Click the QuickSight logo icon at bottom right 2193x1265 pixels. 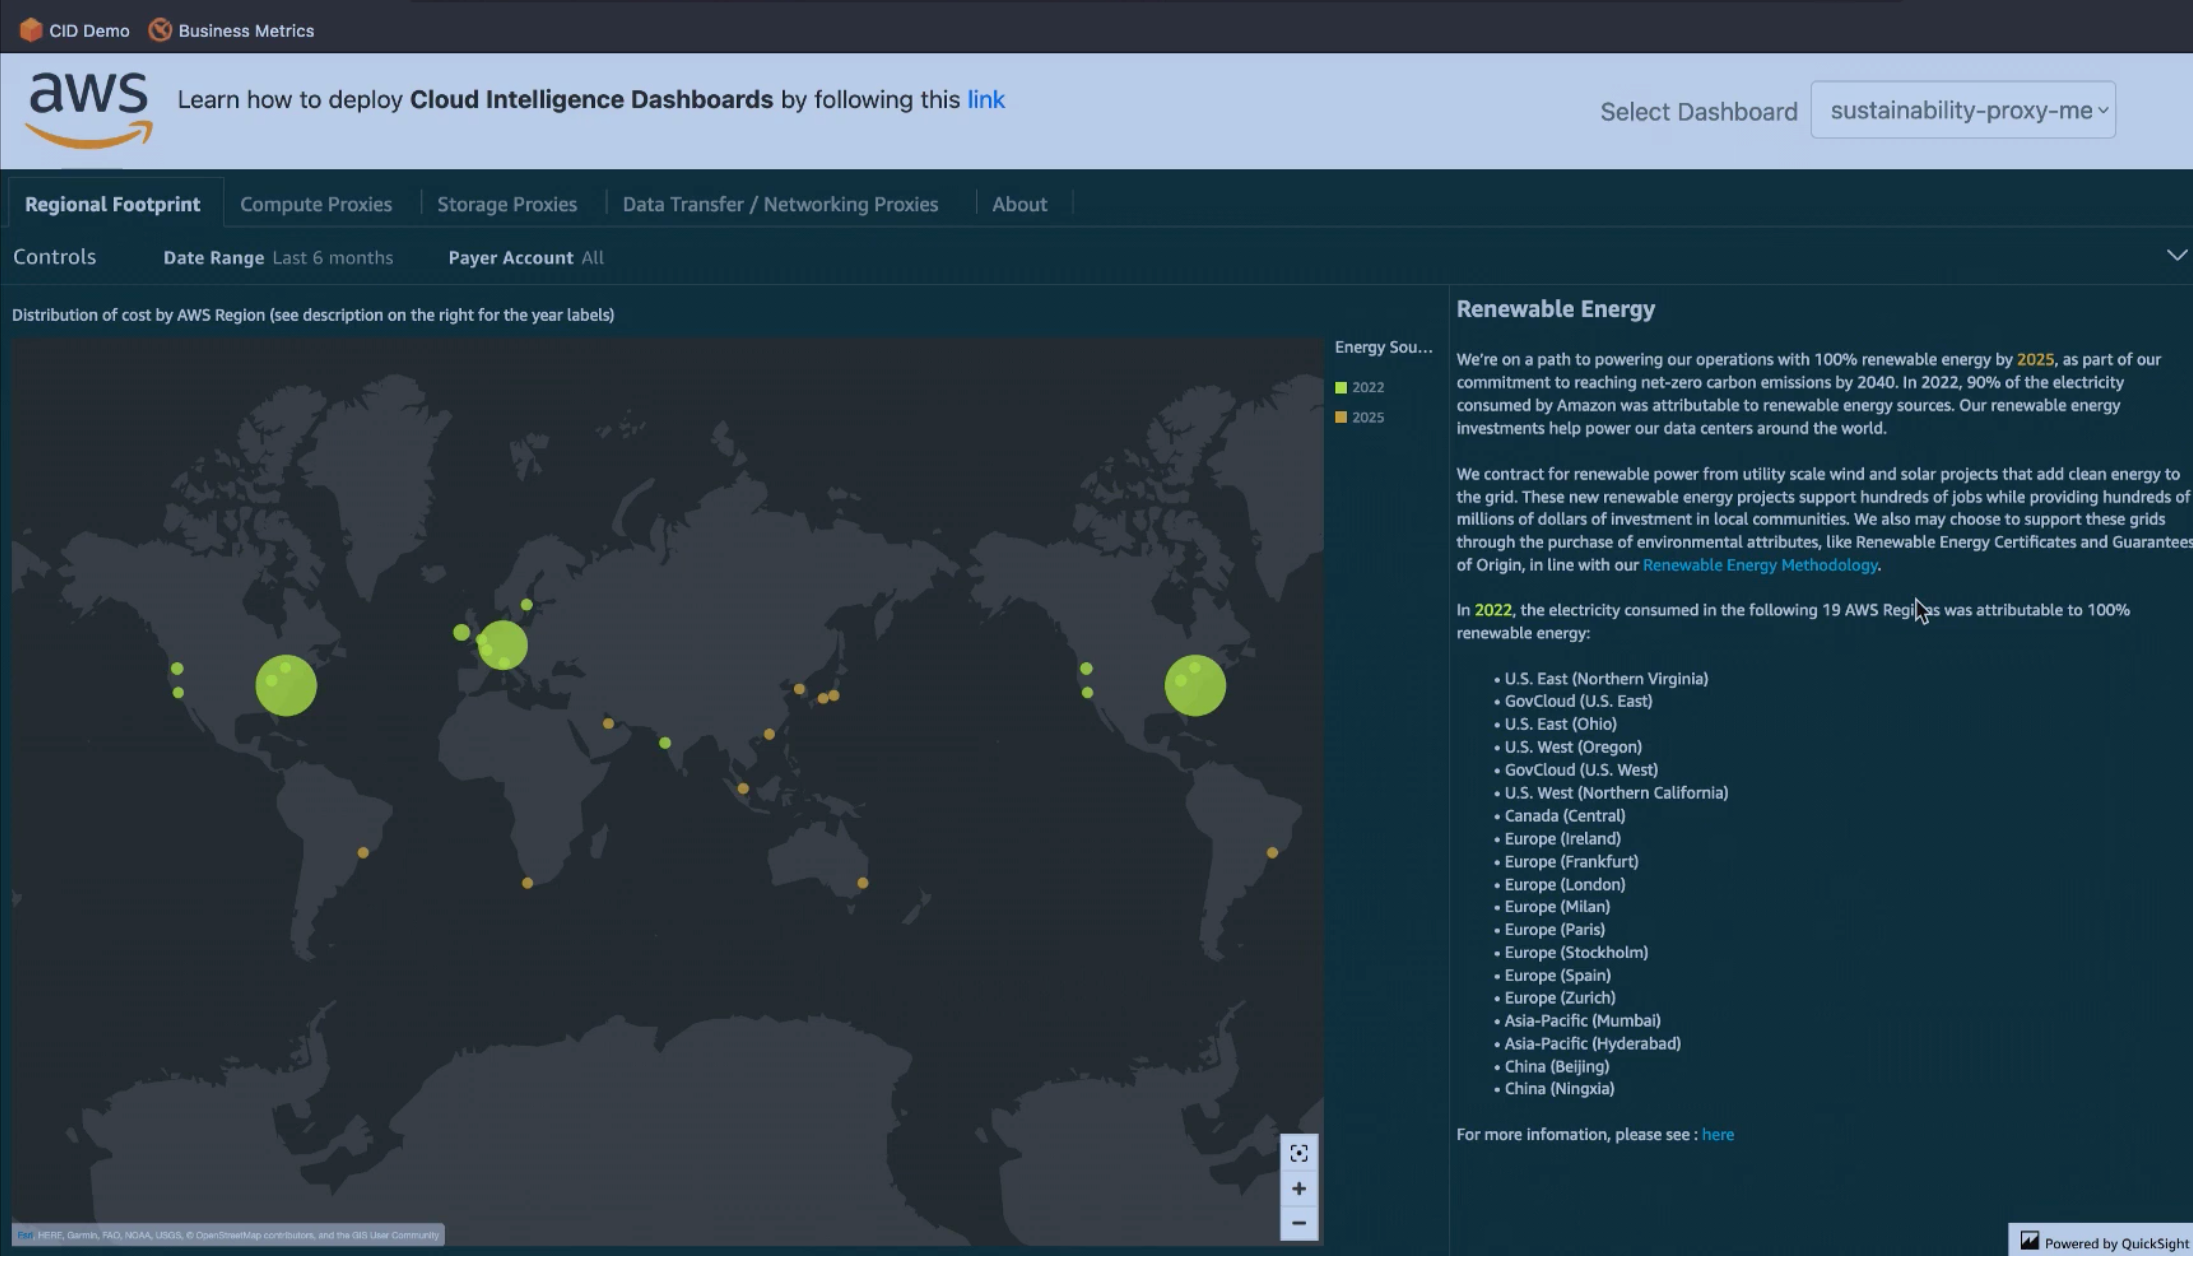point(2029,1241)
